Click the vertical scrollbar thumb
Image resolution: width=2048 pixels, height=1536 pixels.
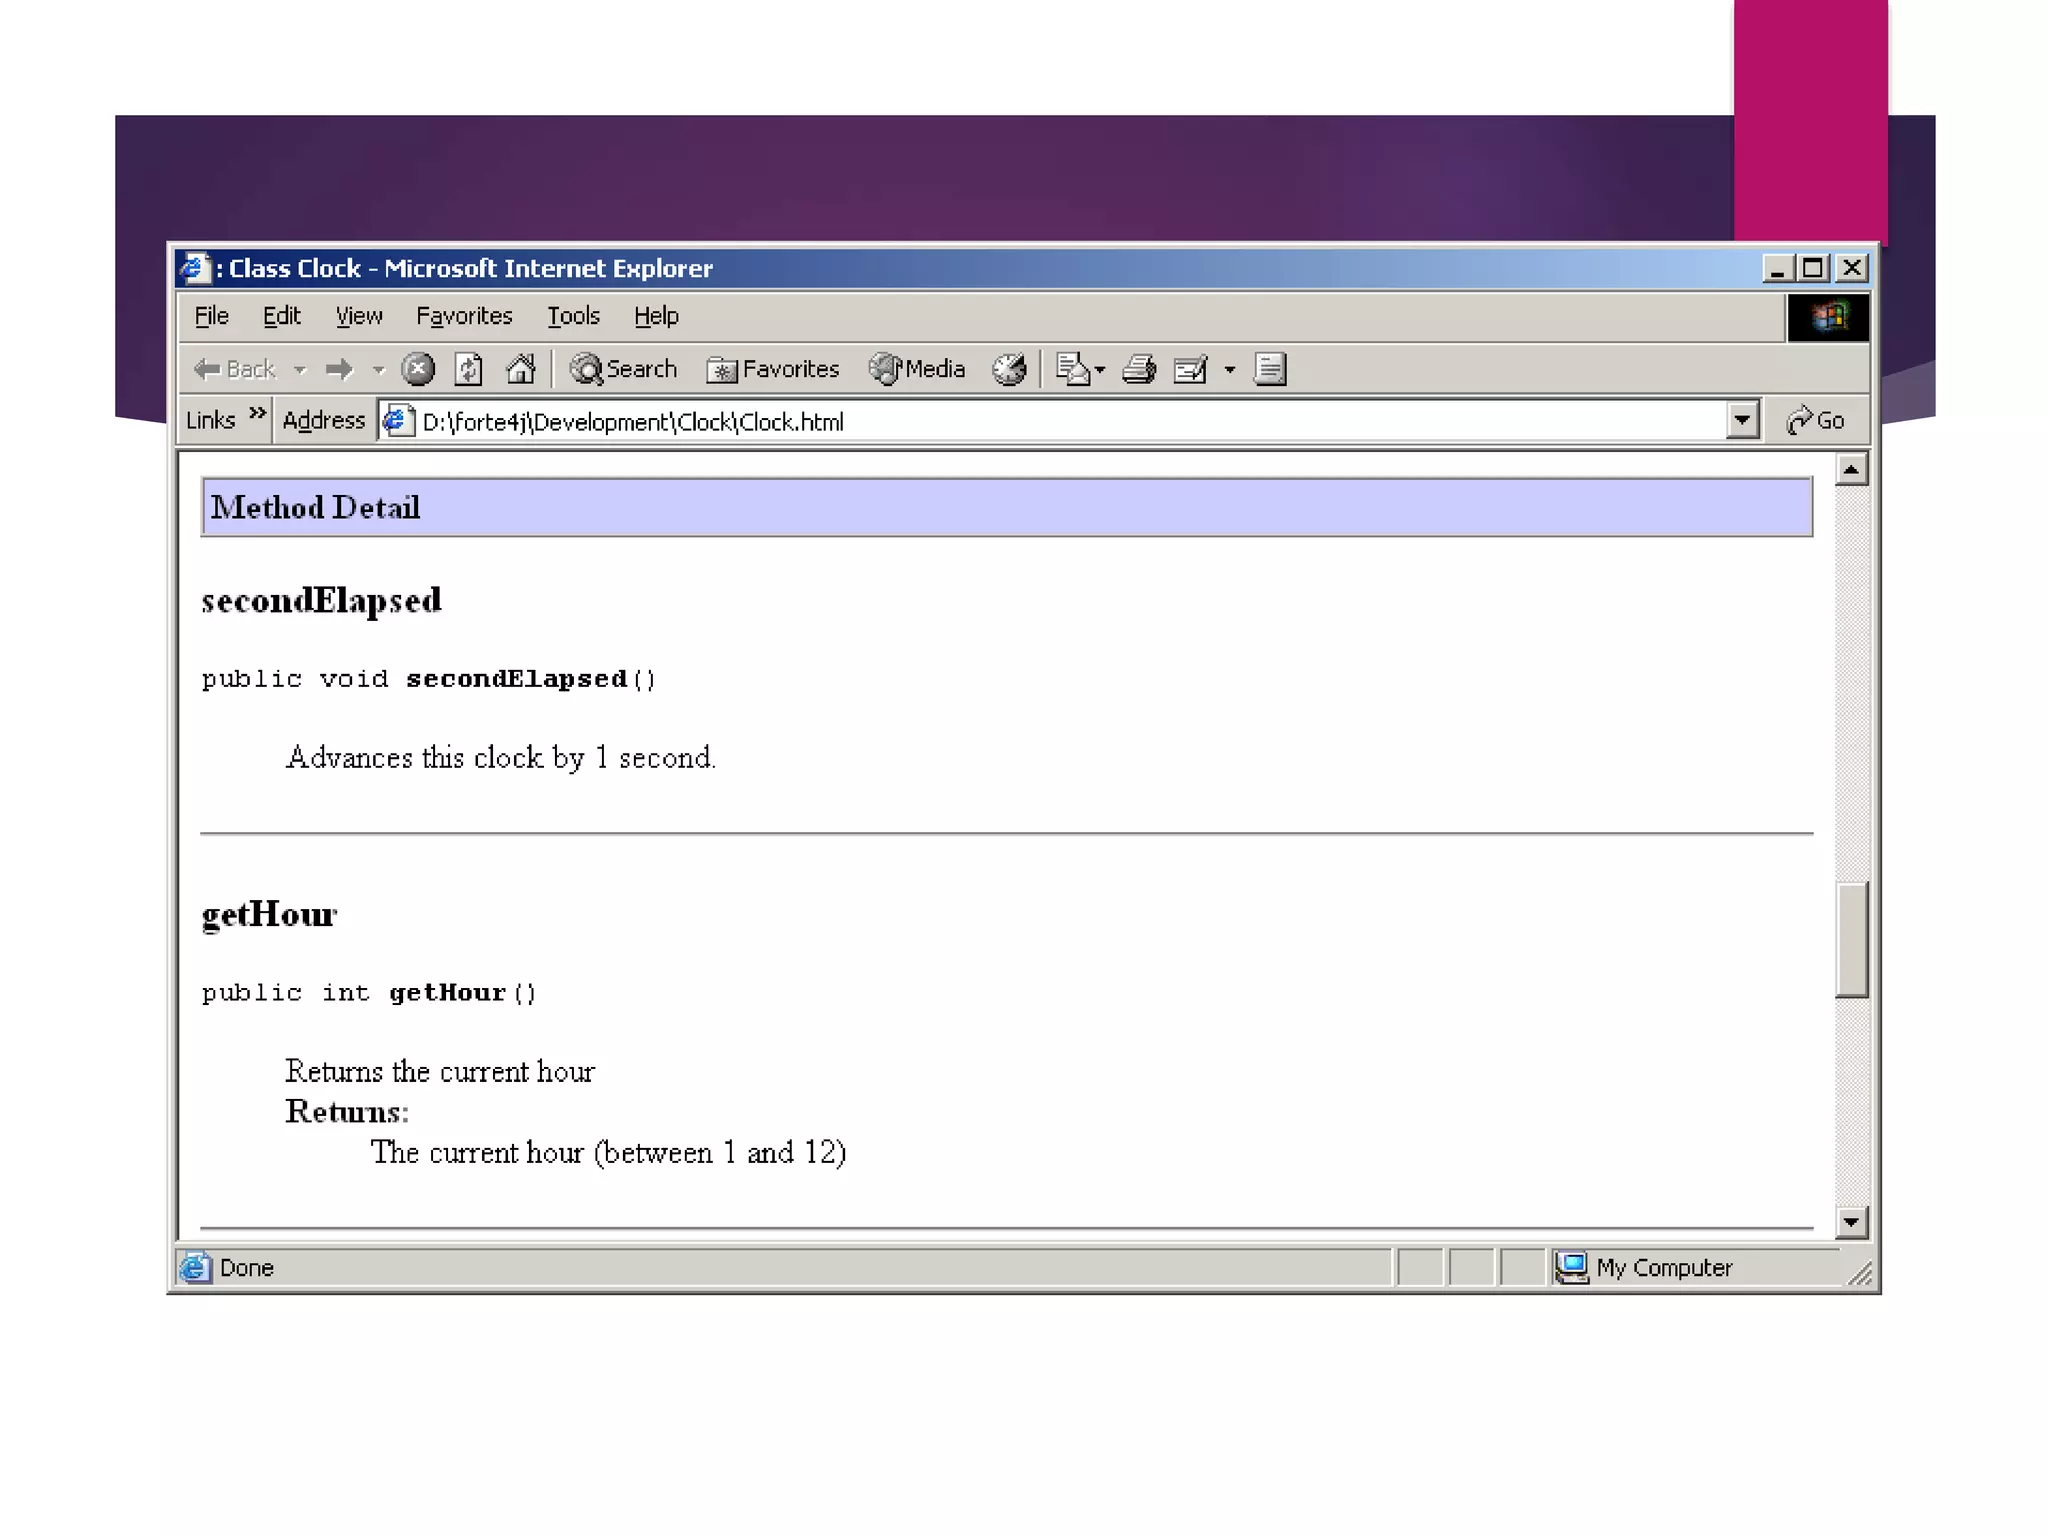tap(1851, 940)
